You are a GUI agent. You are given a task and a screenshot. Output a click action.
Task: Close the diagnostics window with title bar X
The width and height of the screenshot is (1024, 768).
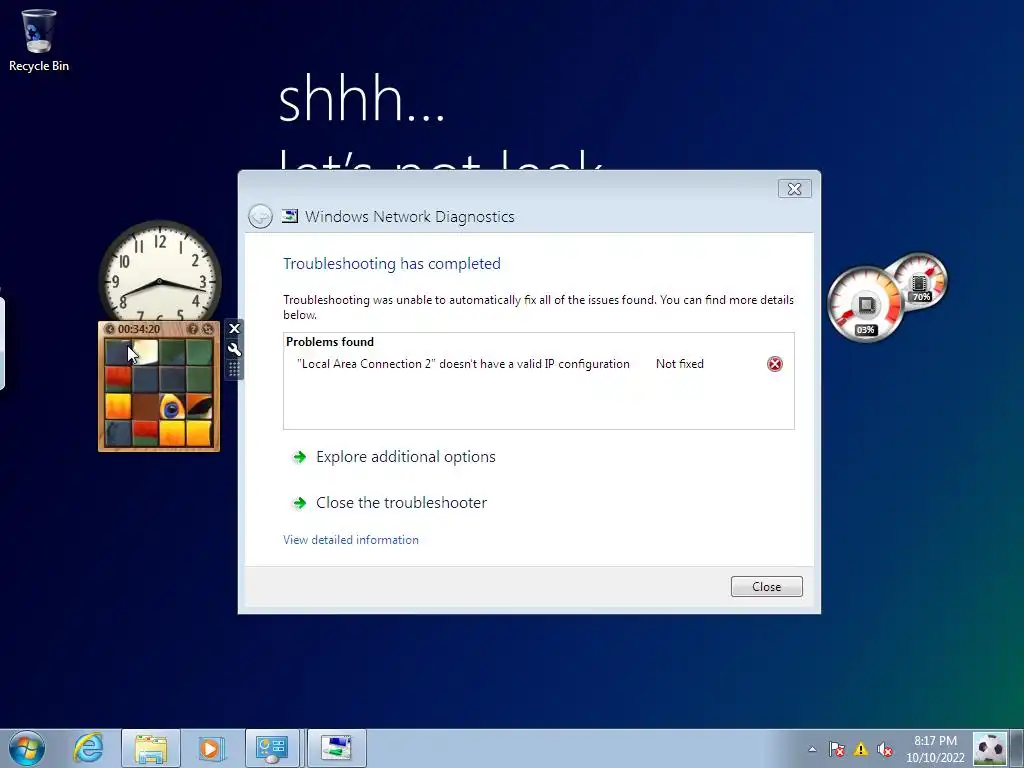[795, 189]
